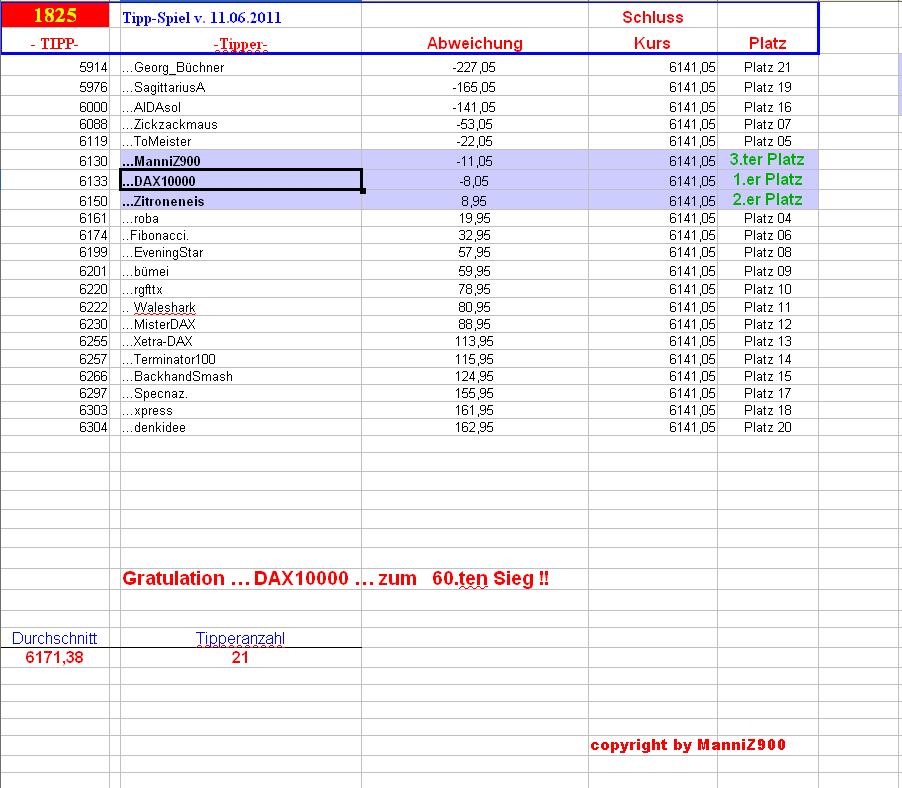902x788 pixels.
Task: Click the Platz 13 cell
Action: pyautogui.click(x=767, y=342)
